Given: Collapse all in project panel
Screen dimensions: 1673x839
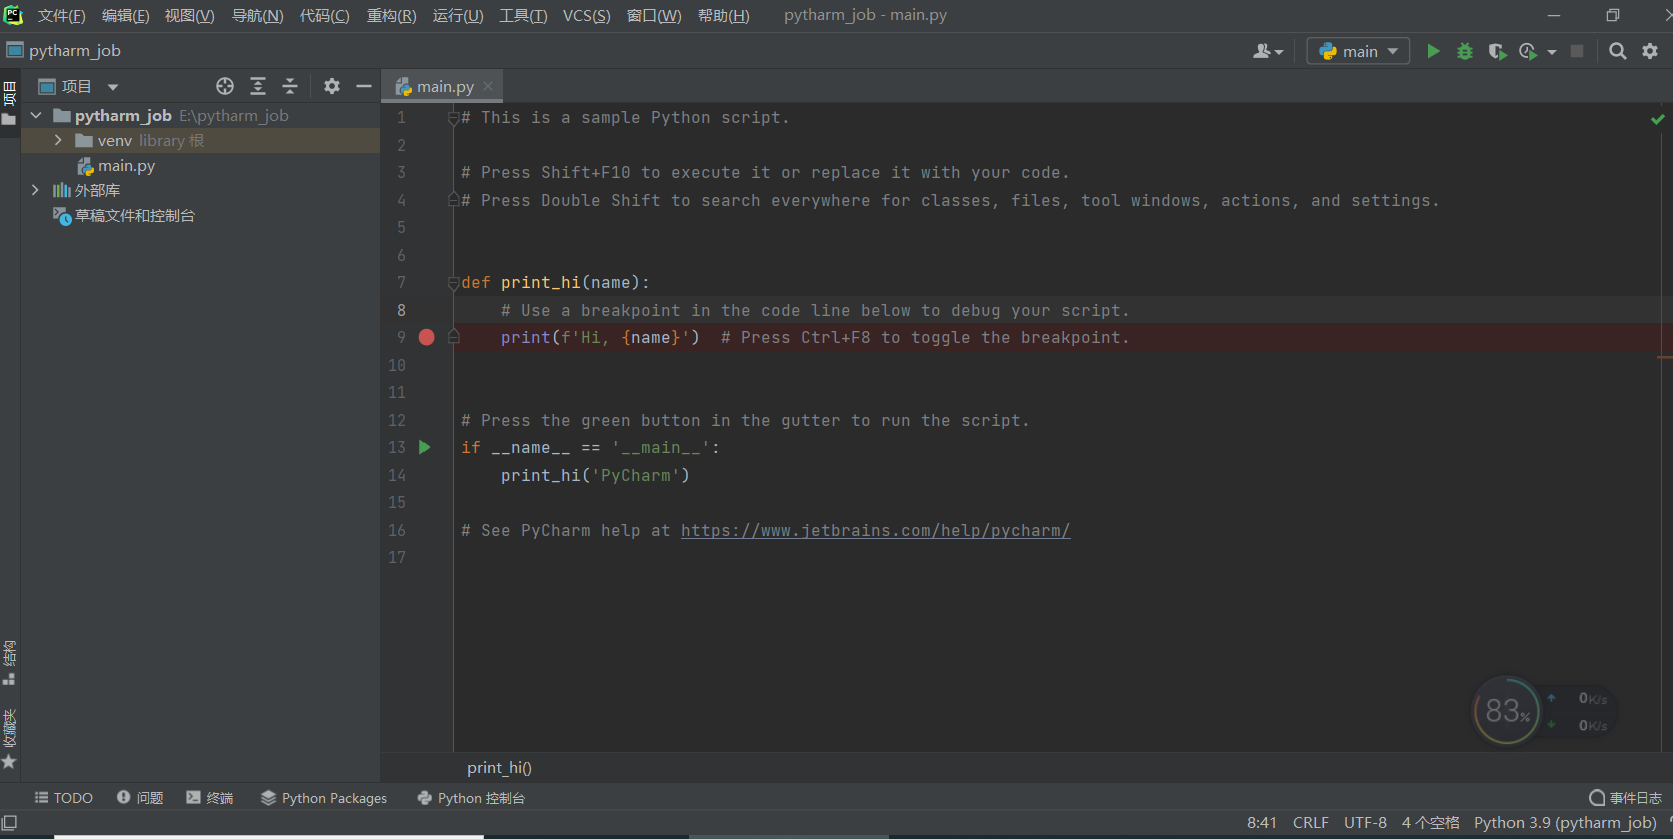Looking at the screenshot, I should pyautogui.click(x=290, y=86).
